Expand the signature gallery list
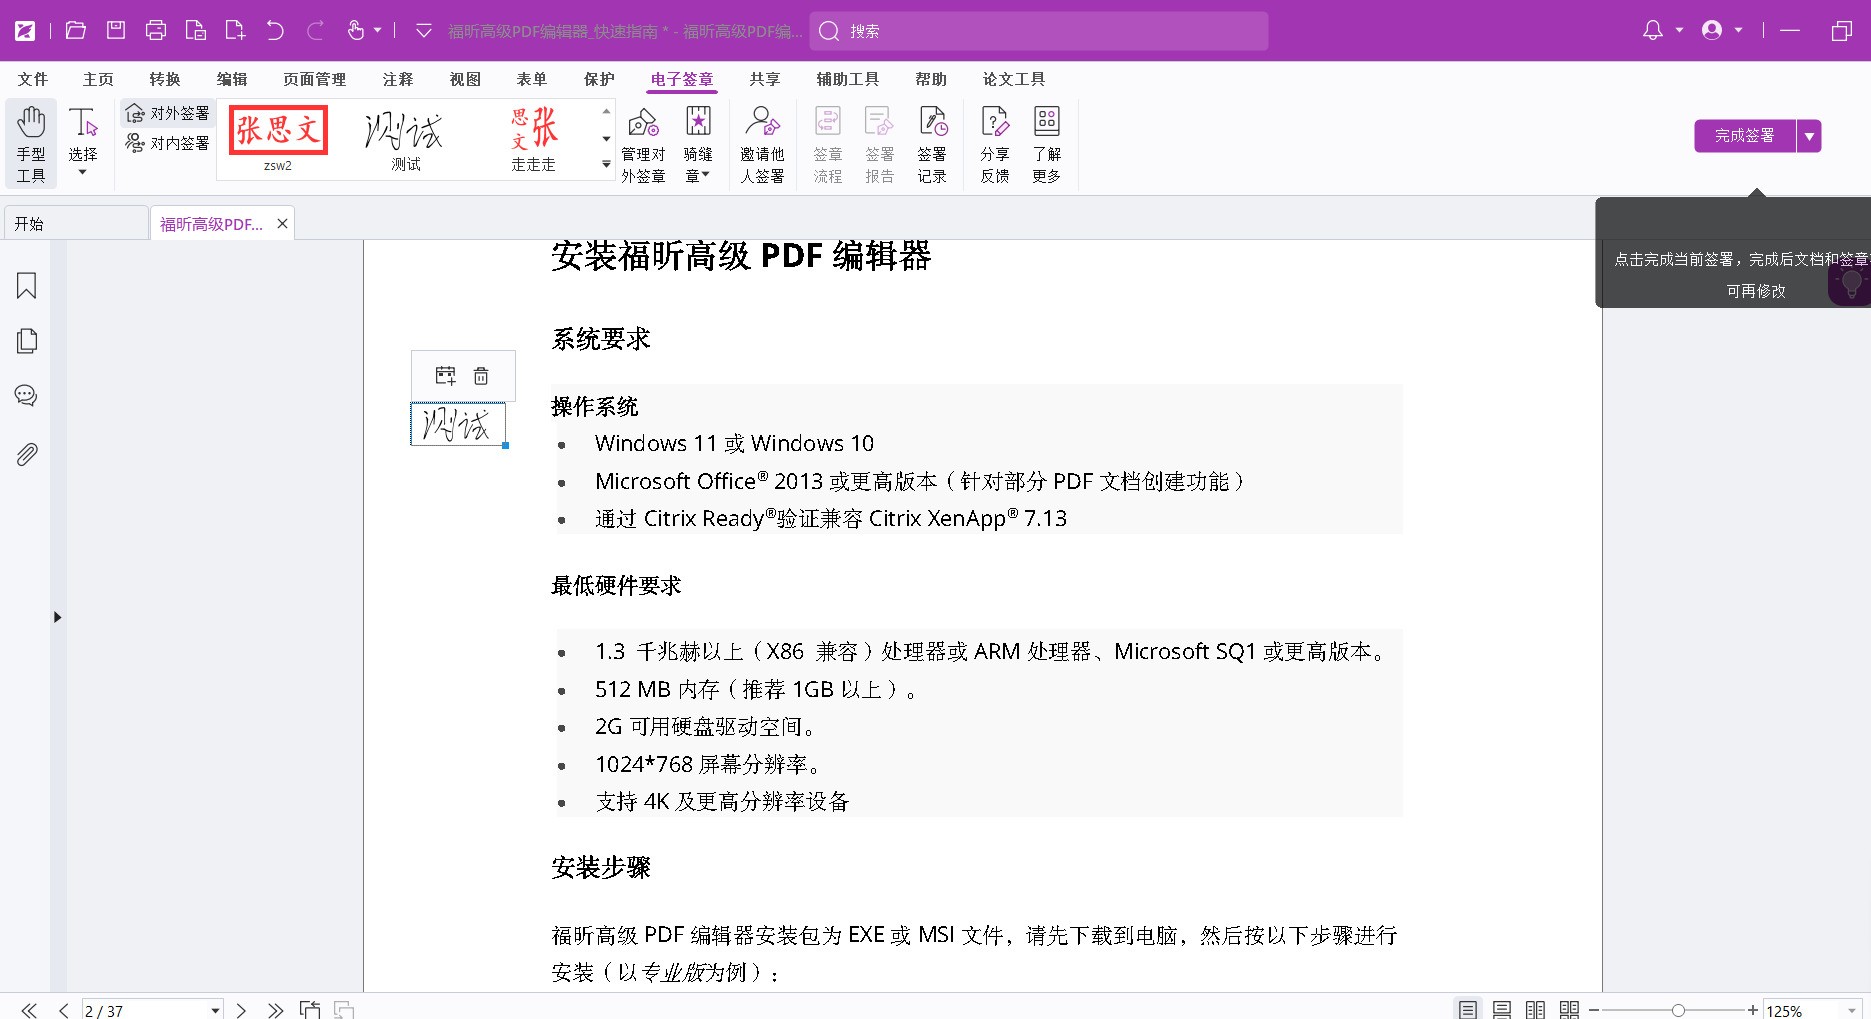 click(606, 165)
